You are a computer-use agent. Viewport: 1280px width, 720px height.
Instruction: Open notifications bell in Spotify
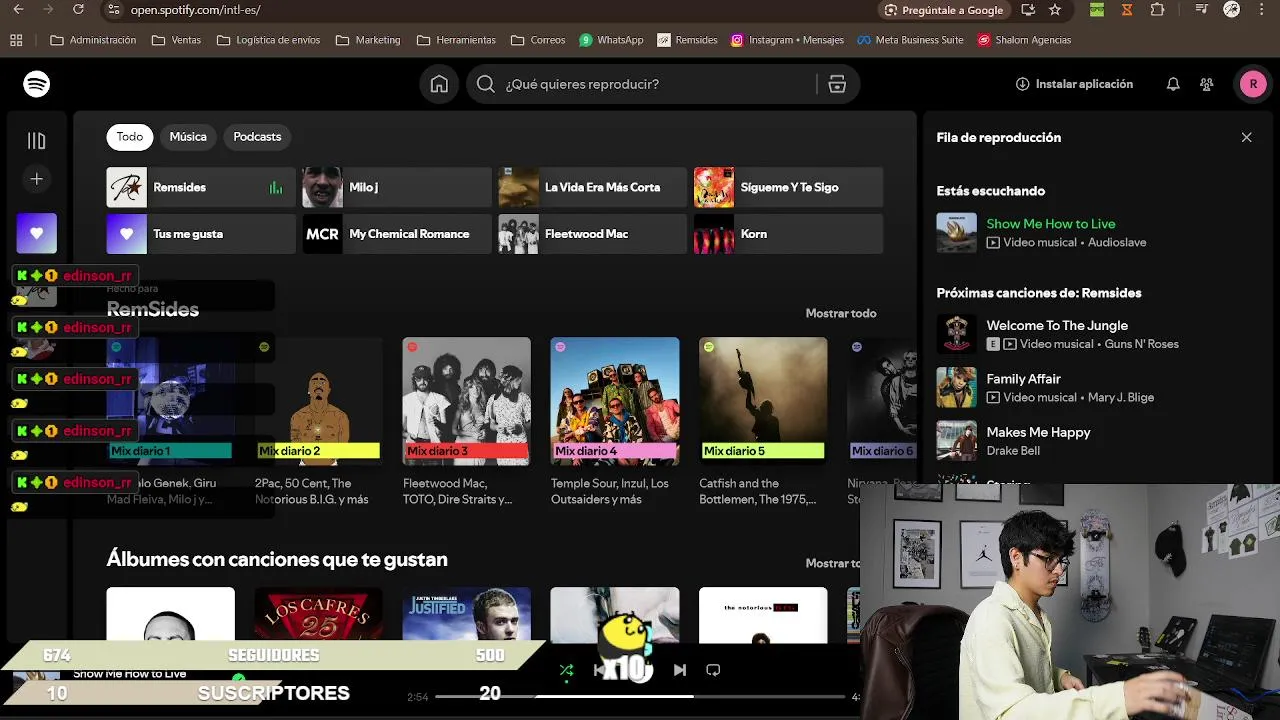1173,84
